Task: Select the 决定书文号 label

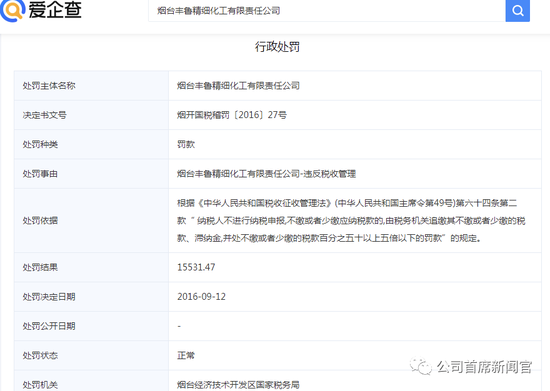Action: (x=45, y=115)
